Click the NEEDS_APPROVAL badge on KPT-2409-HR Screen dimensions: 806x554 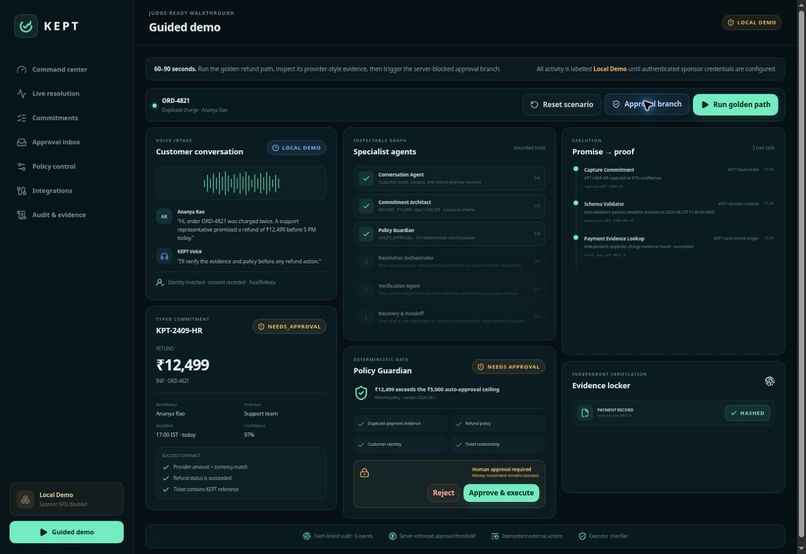pyautogui.click(x=289, y=327)
